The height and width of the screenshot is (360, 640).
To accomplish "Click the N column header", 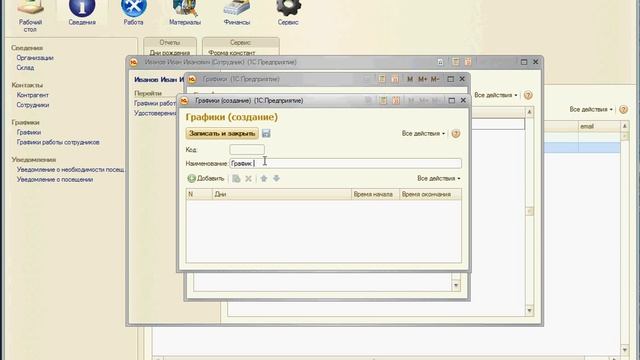I will [200, 194].
